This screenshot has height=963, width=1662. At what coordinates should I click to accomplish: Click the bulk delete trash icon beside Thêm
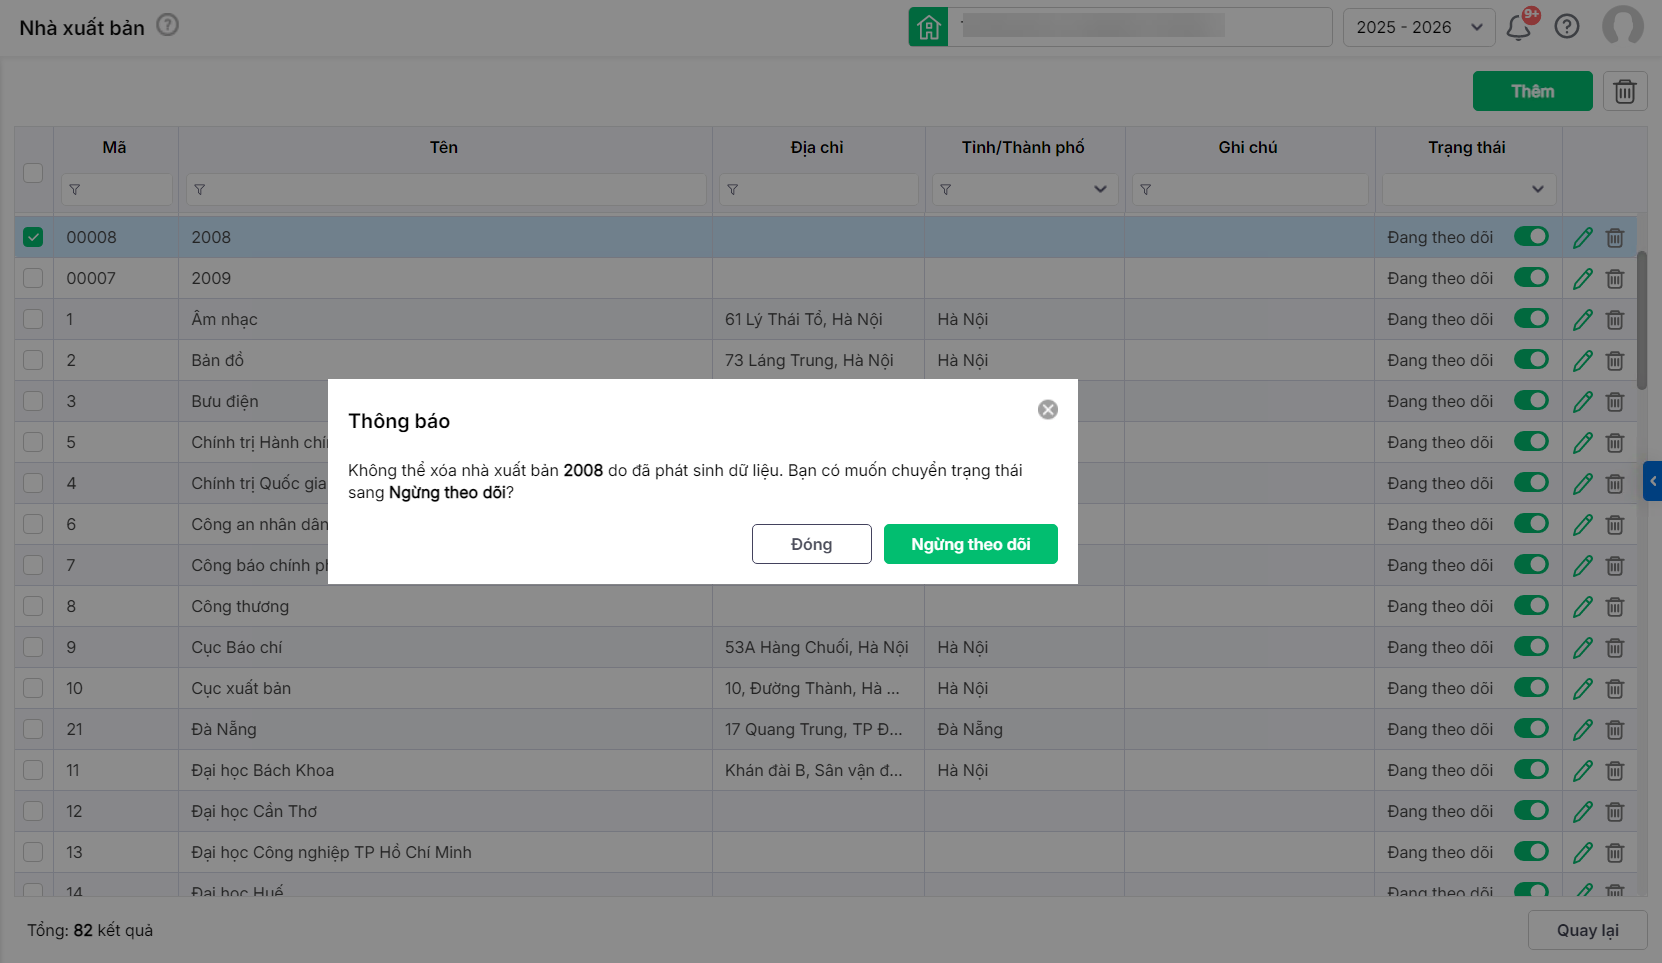click(x=1624, y=92)
